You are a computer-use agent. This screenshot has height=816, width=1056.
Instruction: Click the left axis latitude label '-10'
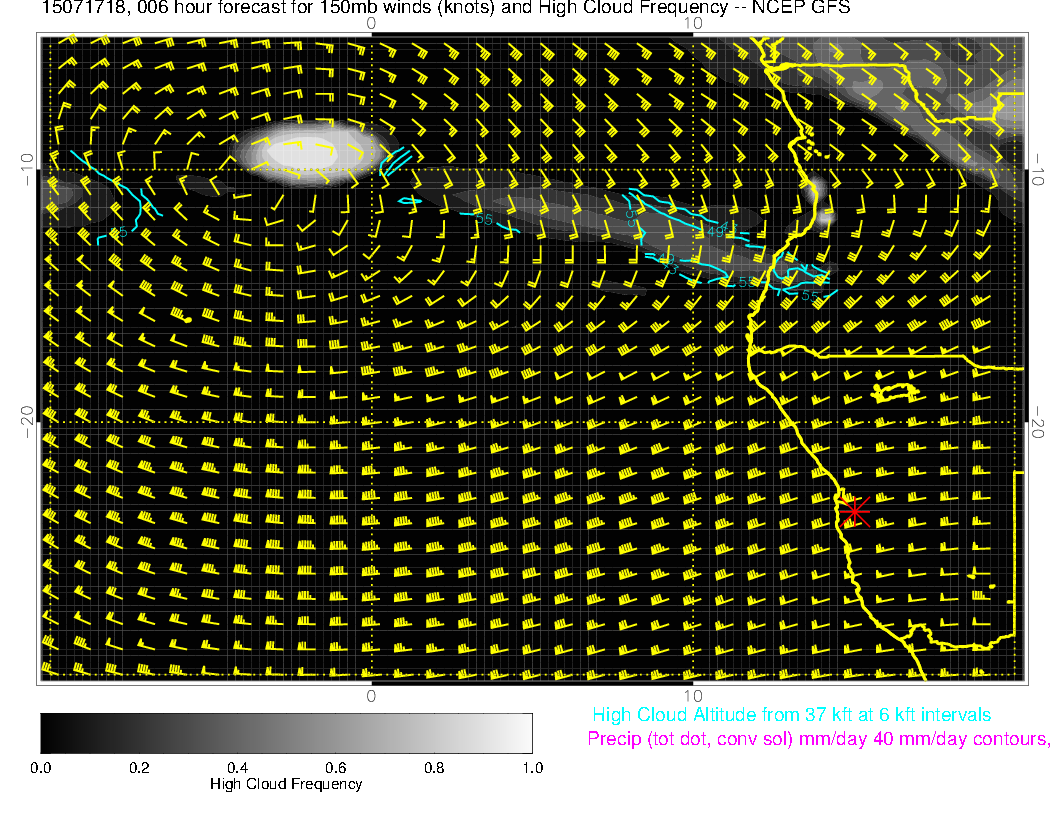click(x=26, y=170)
